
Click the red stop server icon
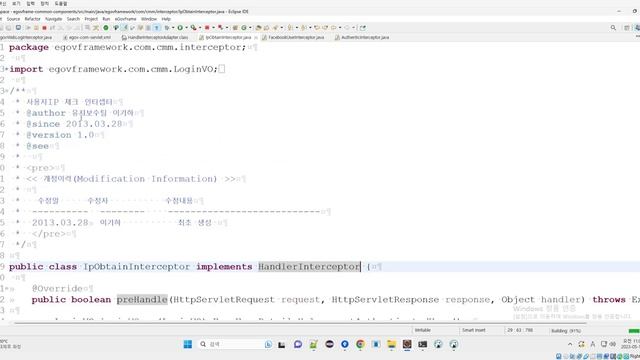click(207, 28)
